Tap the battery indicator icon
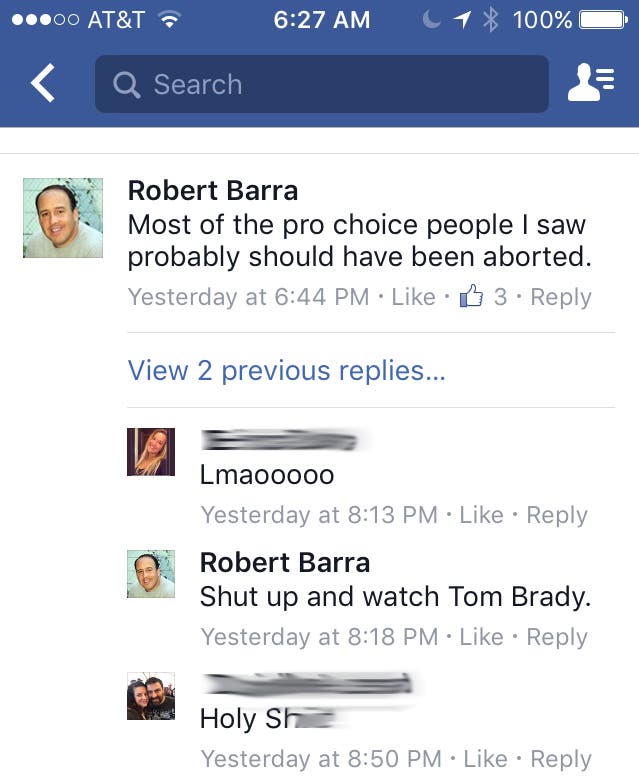The height and width of the screenshot is (783, 639). pyautogui.click(x=603, y=20)
